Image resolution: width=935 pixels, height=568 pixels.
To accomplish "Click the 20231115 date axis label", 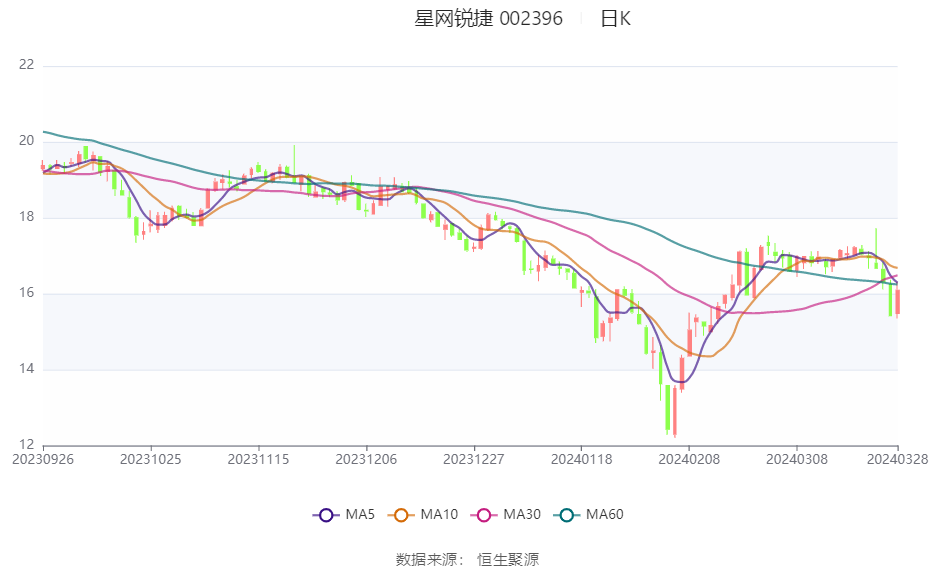I will click(258, 460).
